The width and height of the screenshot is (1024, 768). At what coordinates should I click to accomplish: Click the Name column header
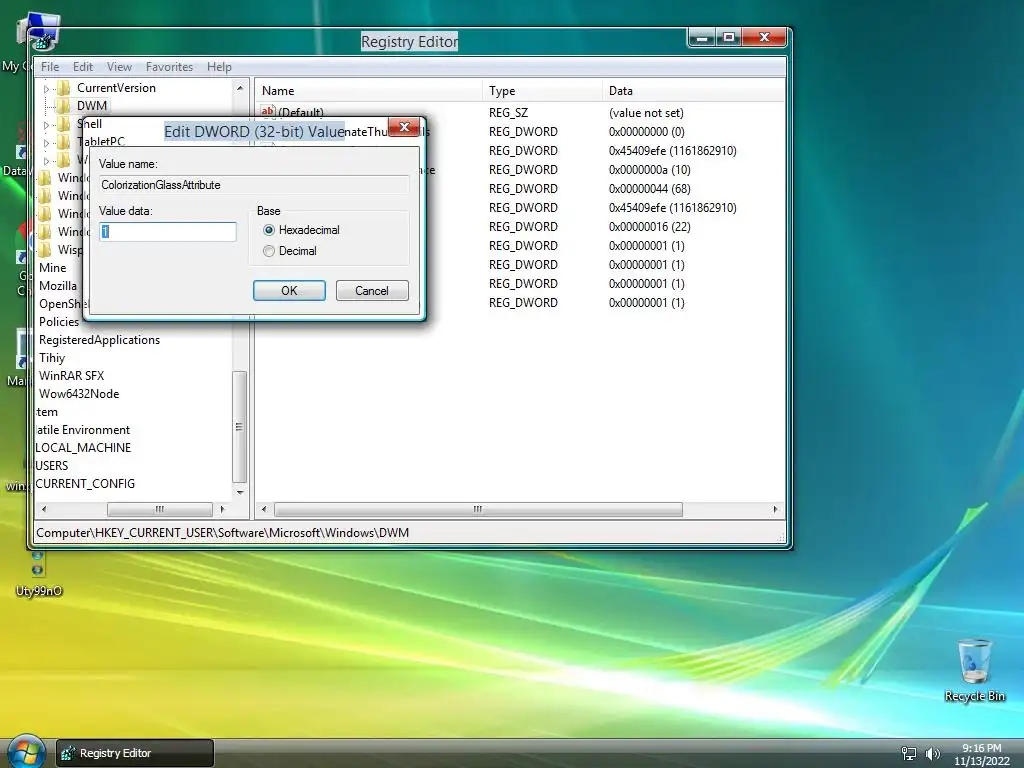(369, 91)
